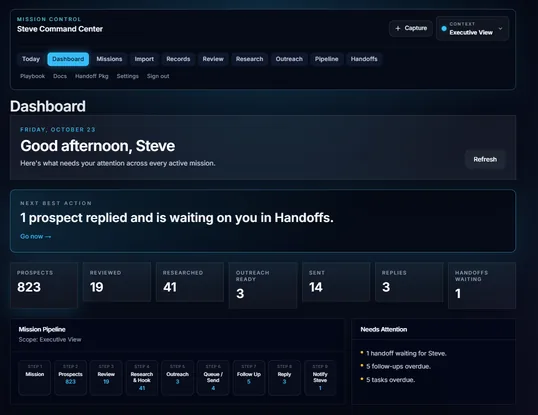Click '5 tasks overdue.' item
Viewport: 538px width, 415px height.
(x=390, y=380)
